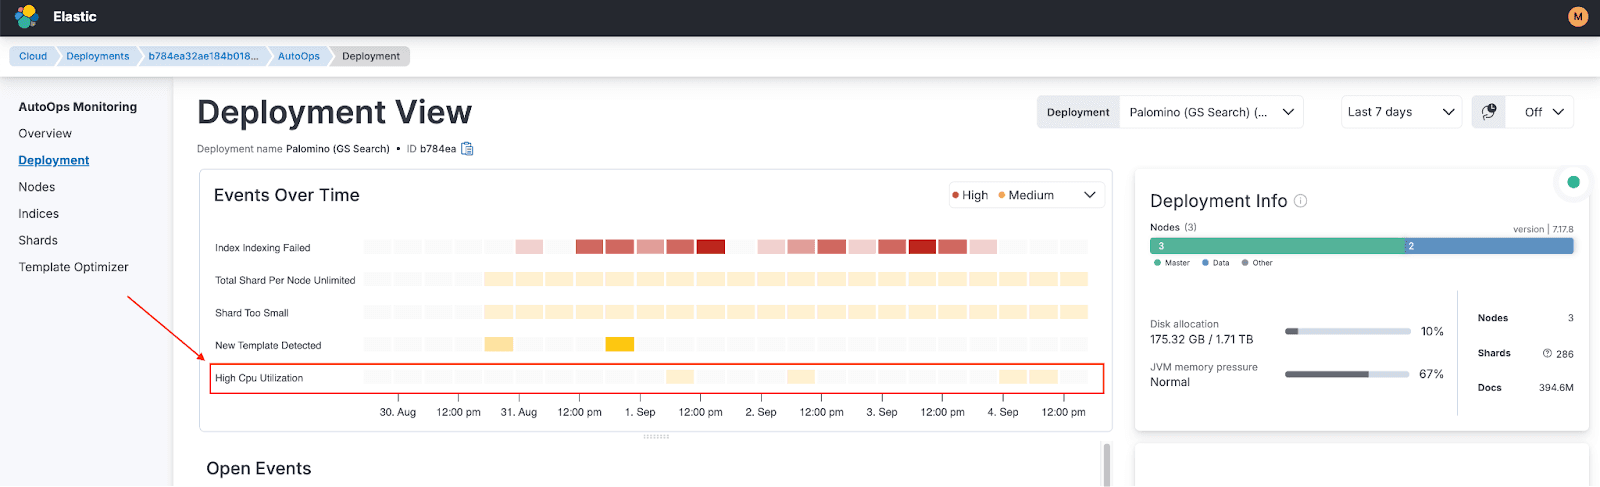Open the auto-refresh Off dropdown
Image resolution: width=1600 pixels, height=487 pixels.
[x=1543, y=112]
